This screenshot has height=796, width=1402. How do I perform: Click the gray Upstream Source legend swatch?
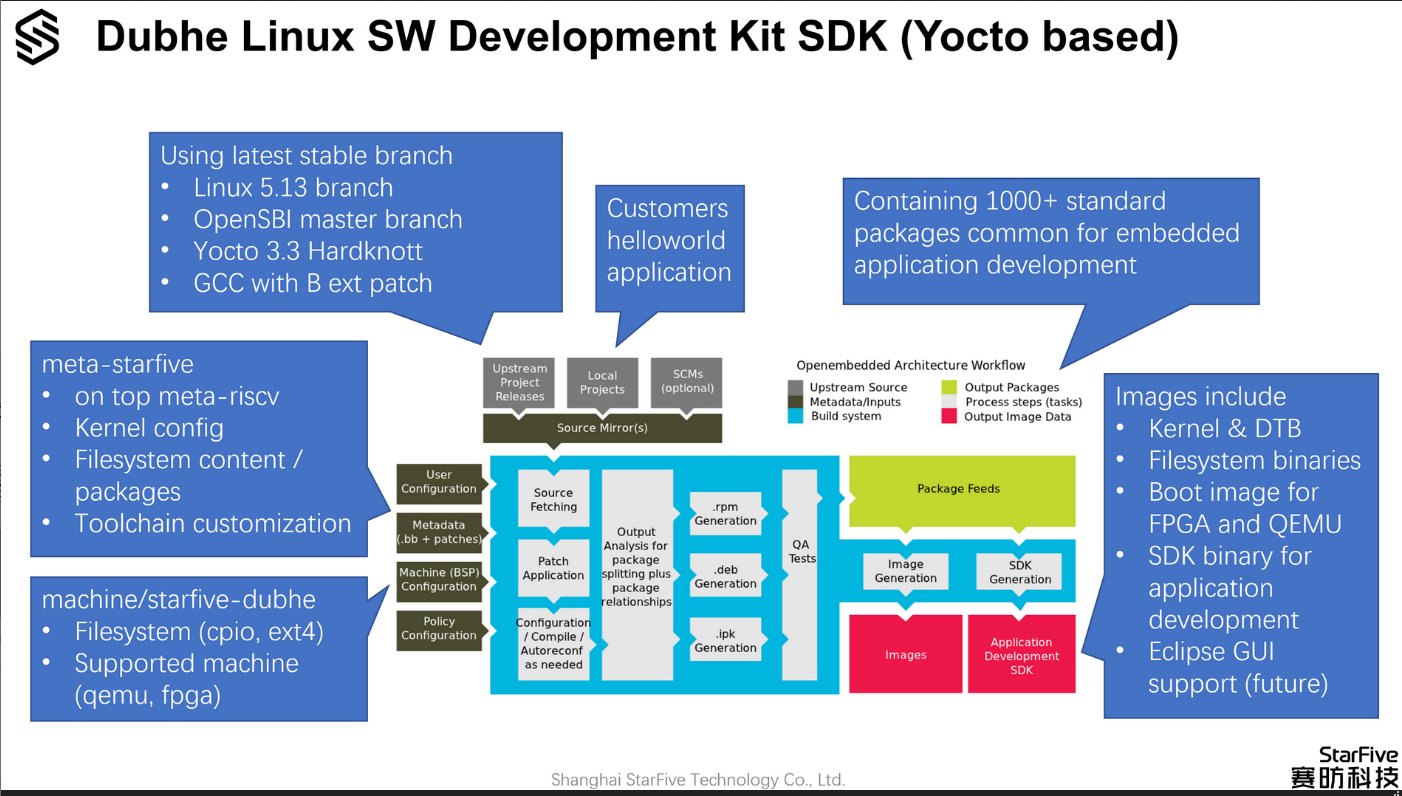795,388
